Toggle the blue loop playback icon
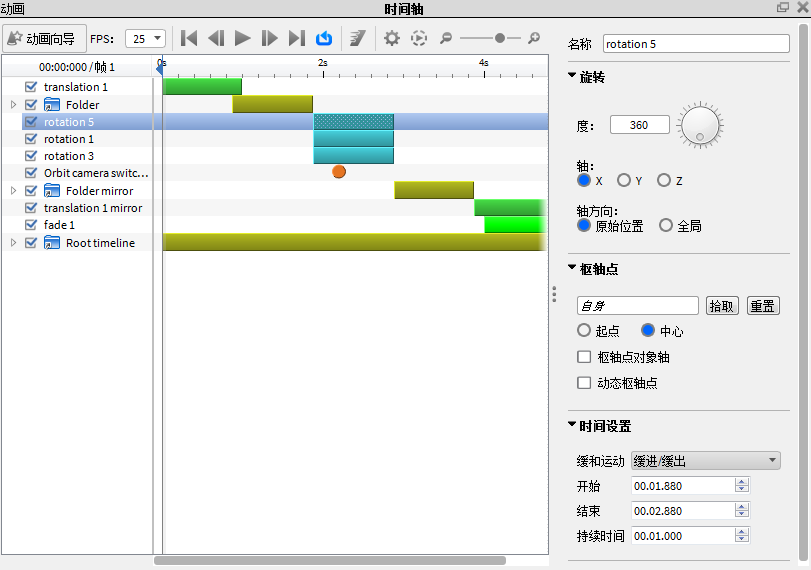The height and width of the screenshot is (570, 811). pyautogui.click(x=324, y=38)
